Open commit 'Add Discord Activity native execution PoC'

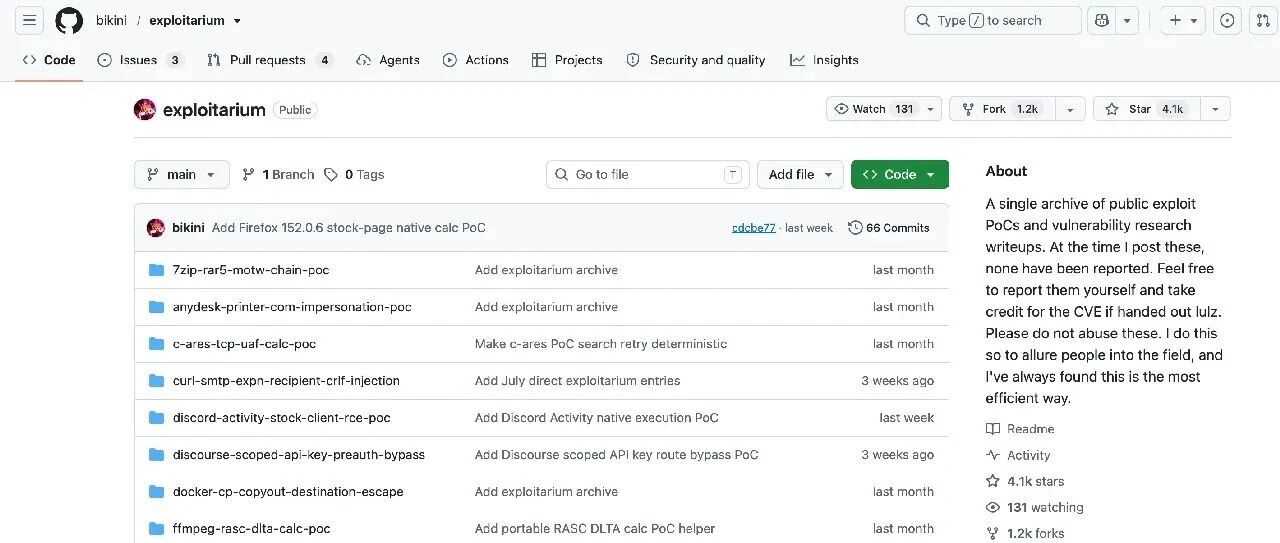click(597, 418)
